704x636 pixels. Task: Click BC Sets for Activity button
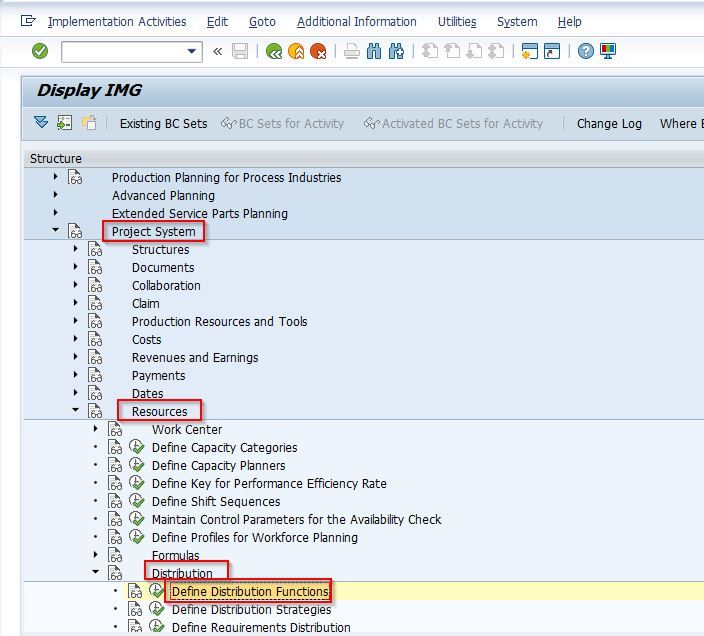tap(282, 123)
